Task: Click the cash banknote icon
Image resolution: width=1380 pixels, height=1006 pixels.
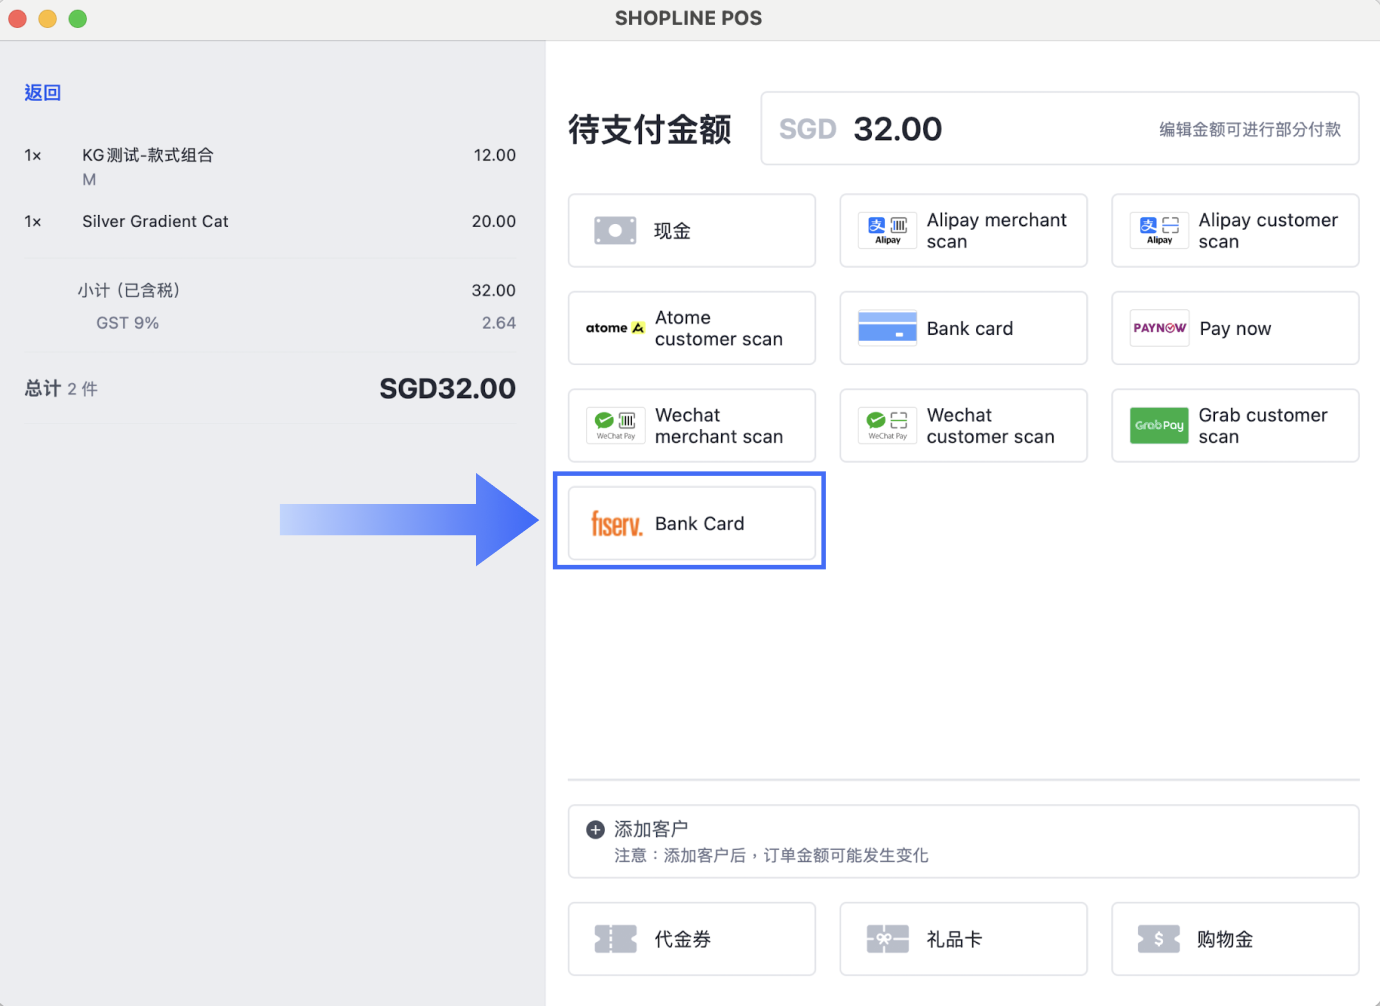Action: (615, 231)
